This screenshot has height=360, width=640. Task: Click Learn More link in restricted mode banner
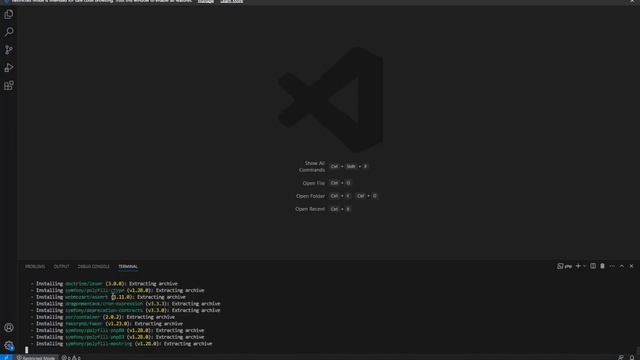(231, 1)
